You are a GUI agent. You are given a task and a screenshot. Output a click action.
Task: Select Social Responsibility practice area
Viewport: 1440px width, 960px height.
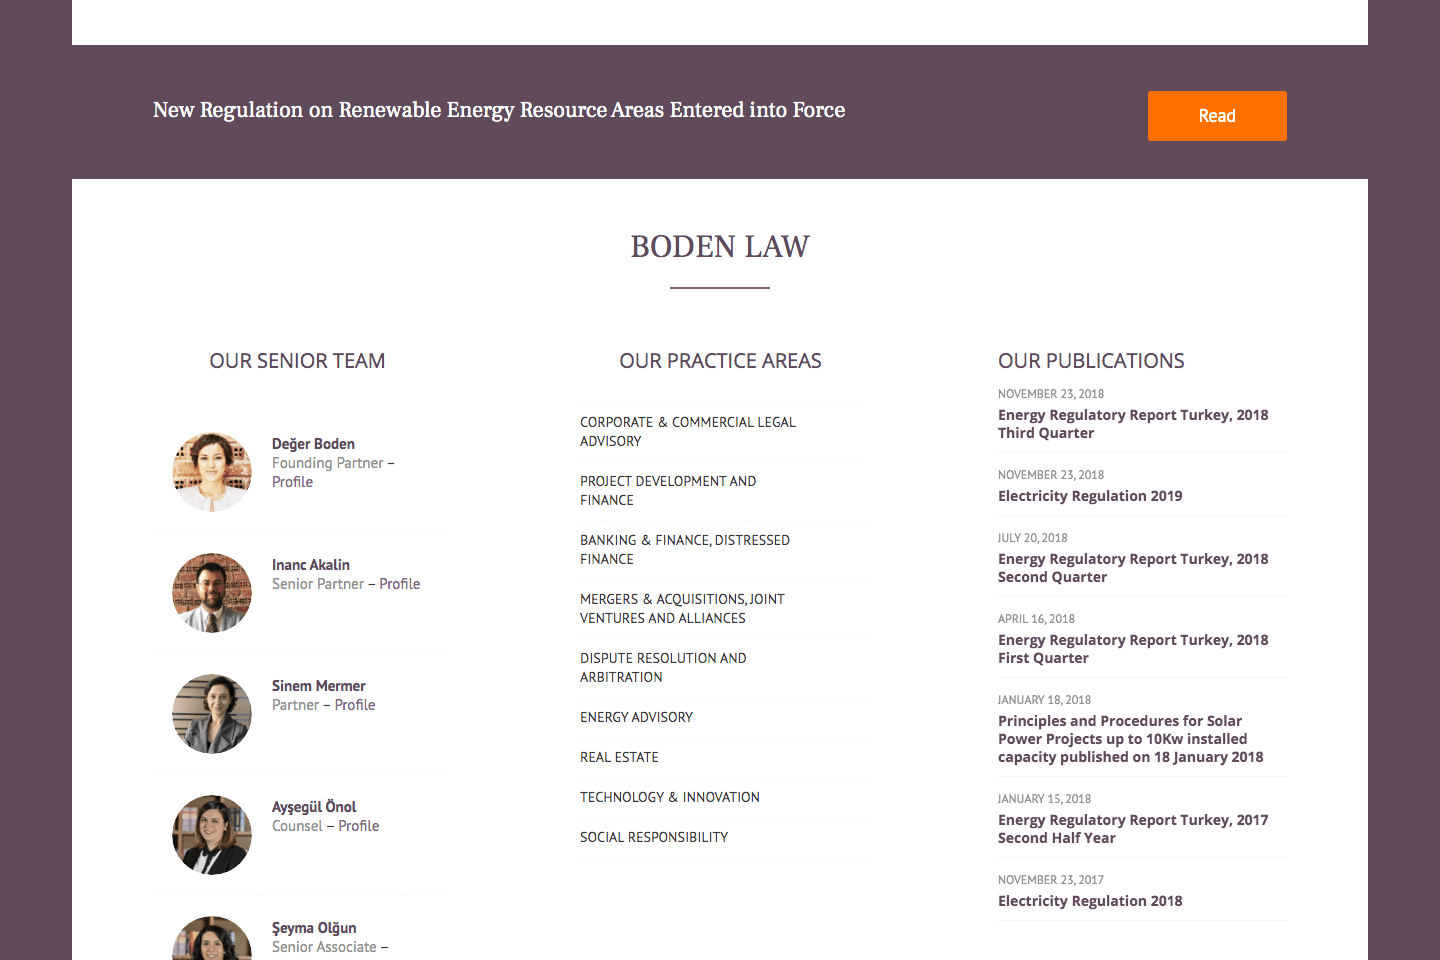coord(654,837)
